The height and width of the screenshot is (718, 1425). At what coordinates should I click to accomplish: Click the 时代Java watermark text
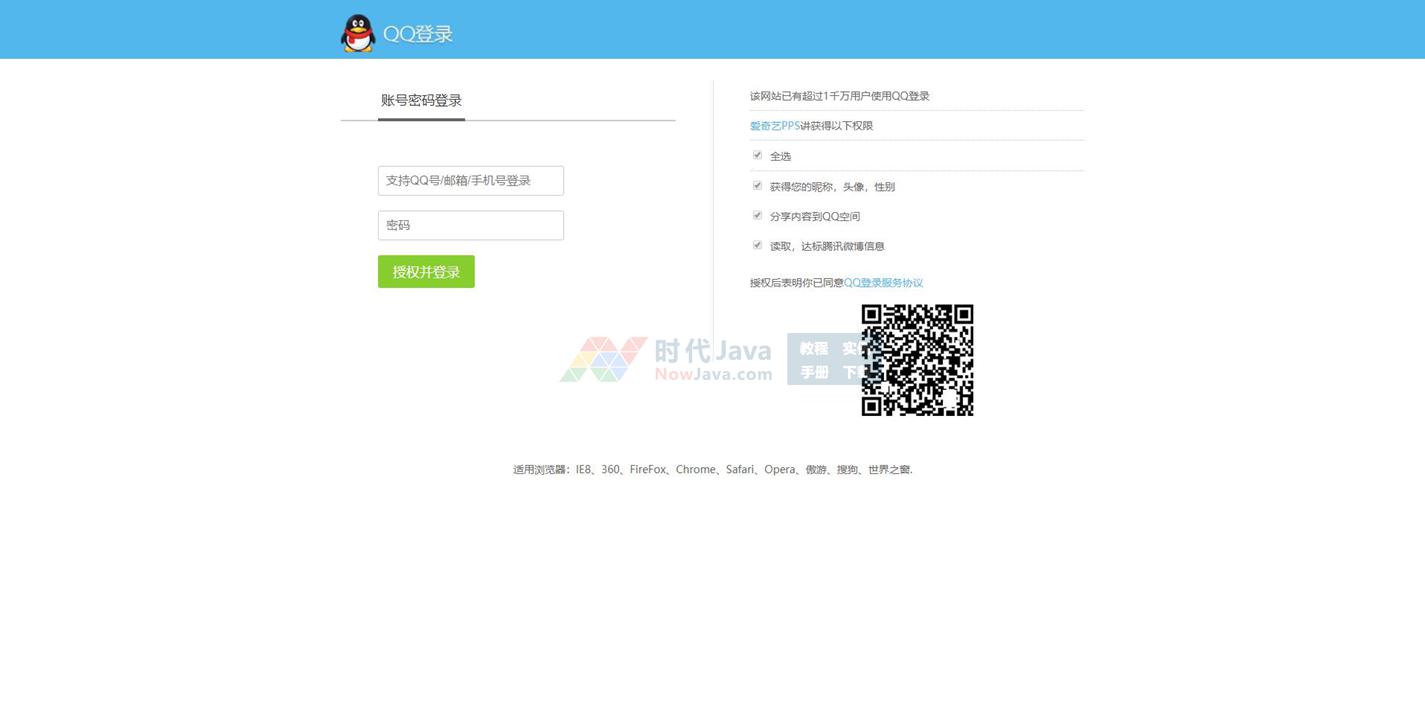(712, 350)
